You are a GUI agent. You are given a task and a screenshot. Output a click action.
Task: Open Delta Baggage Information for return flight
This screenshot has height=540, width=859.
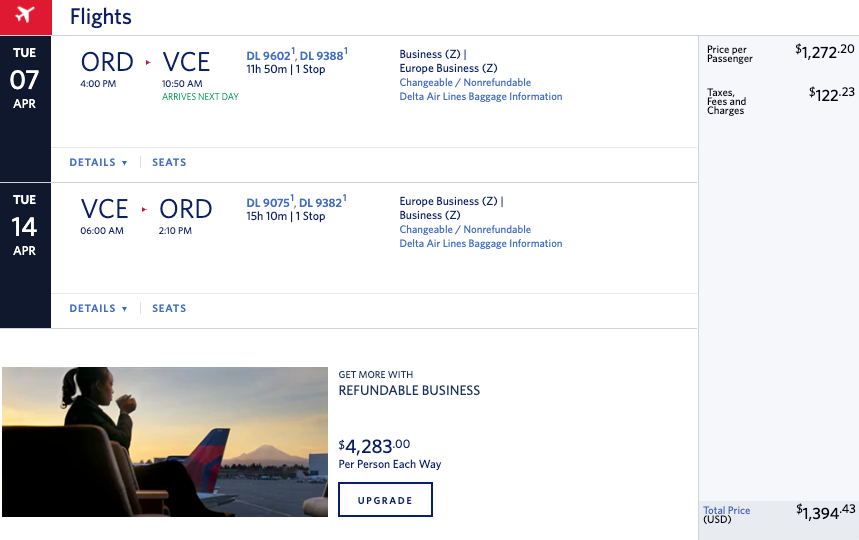point(481,244)
